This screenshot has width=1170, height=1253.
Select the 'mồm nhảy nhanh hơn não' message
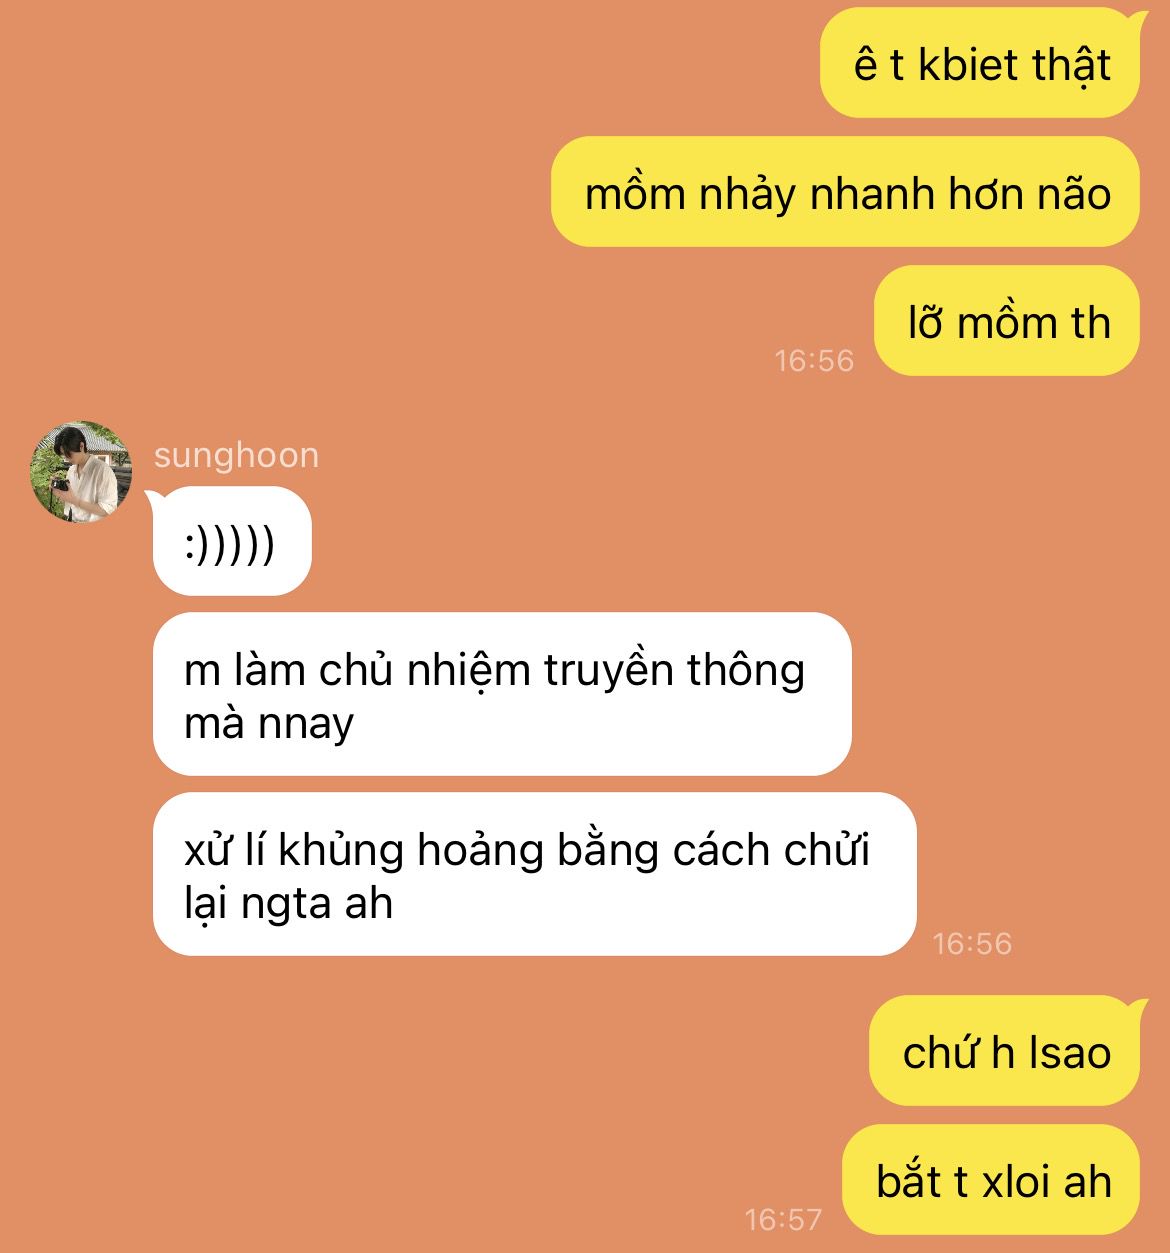(846, 192)
